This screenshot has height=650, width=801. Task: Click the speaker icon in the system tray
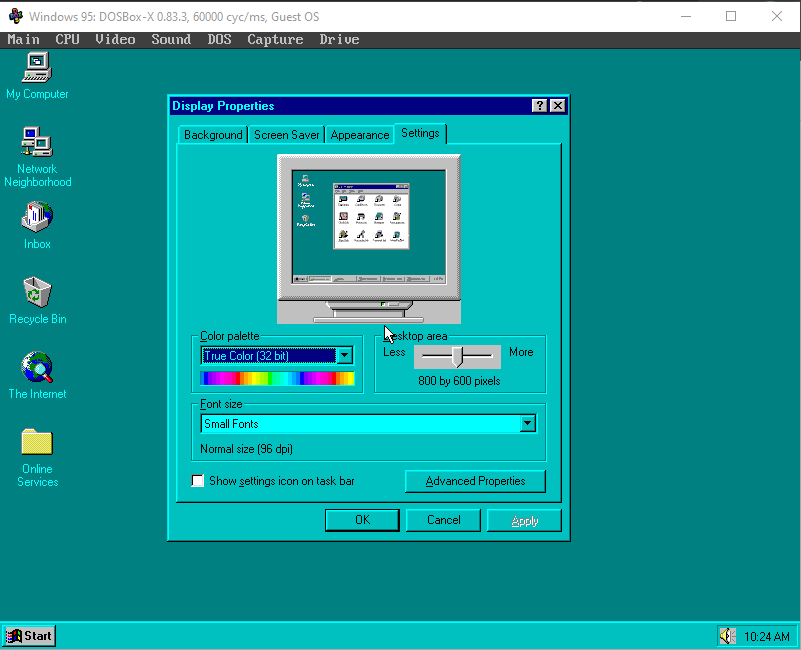pyautogui.click(x=726, y=636)
